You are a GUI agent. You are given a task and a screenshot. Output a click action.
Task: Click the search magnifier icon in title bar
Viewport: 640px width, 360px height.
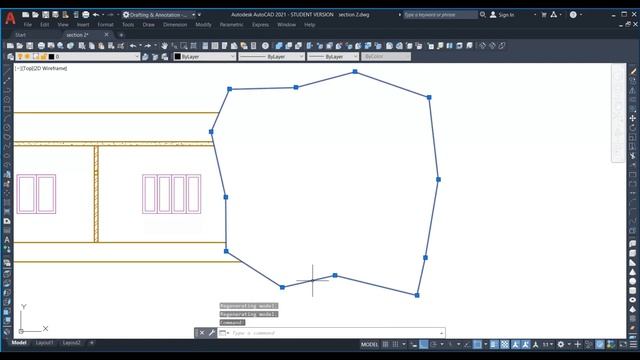[482, 15]
